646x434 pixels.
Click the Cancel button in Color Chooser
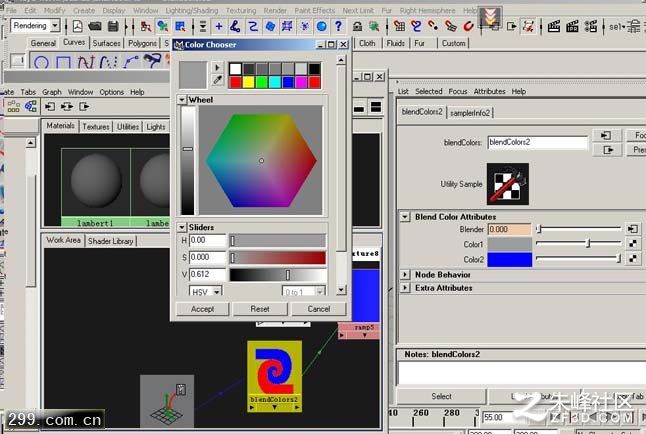pos(319,309)
